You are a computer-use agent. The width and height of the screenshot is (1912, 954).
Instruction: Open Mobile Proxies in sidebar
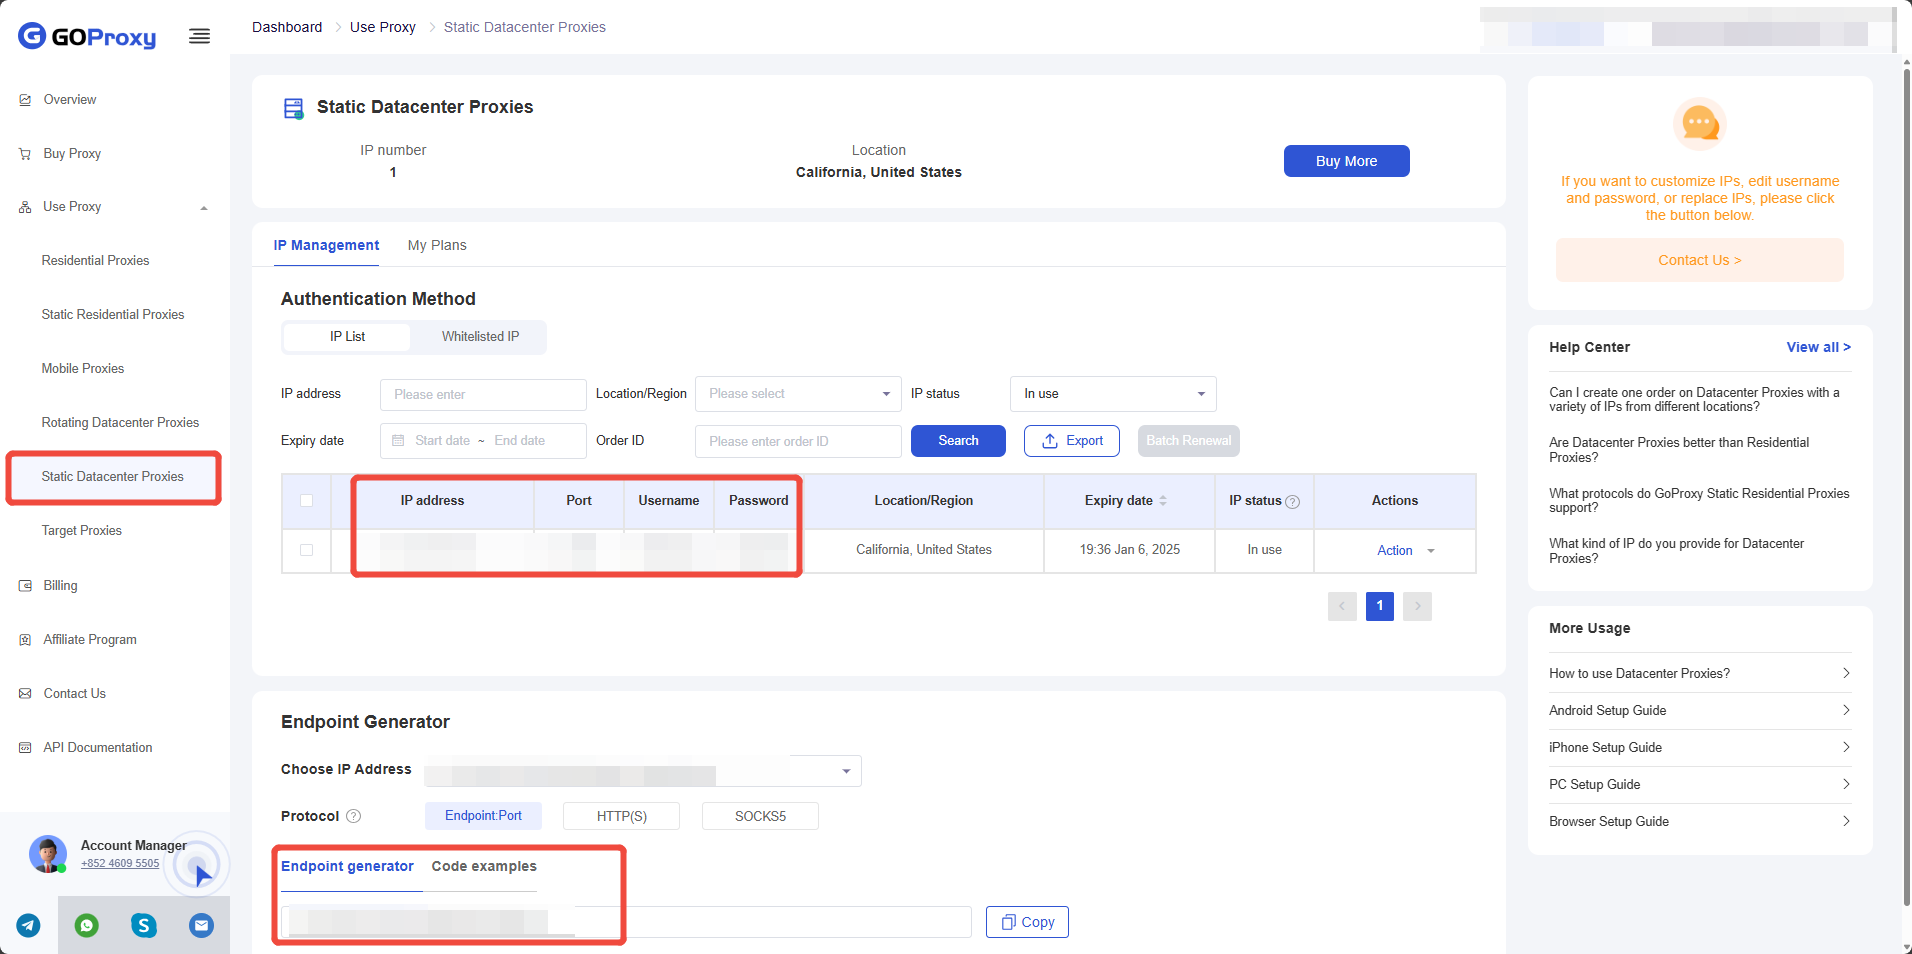pyautogui.click(x=83, y=369)
